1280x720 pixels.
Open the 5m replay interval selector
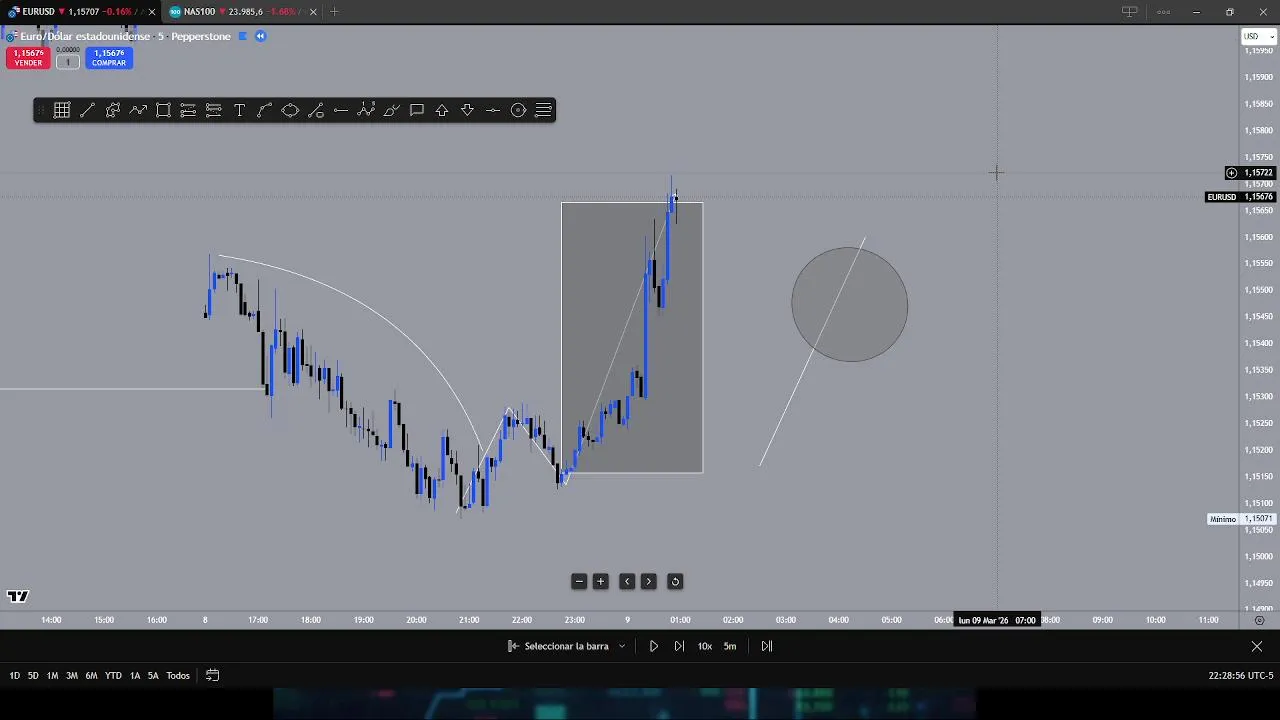point(730,646)
